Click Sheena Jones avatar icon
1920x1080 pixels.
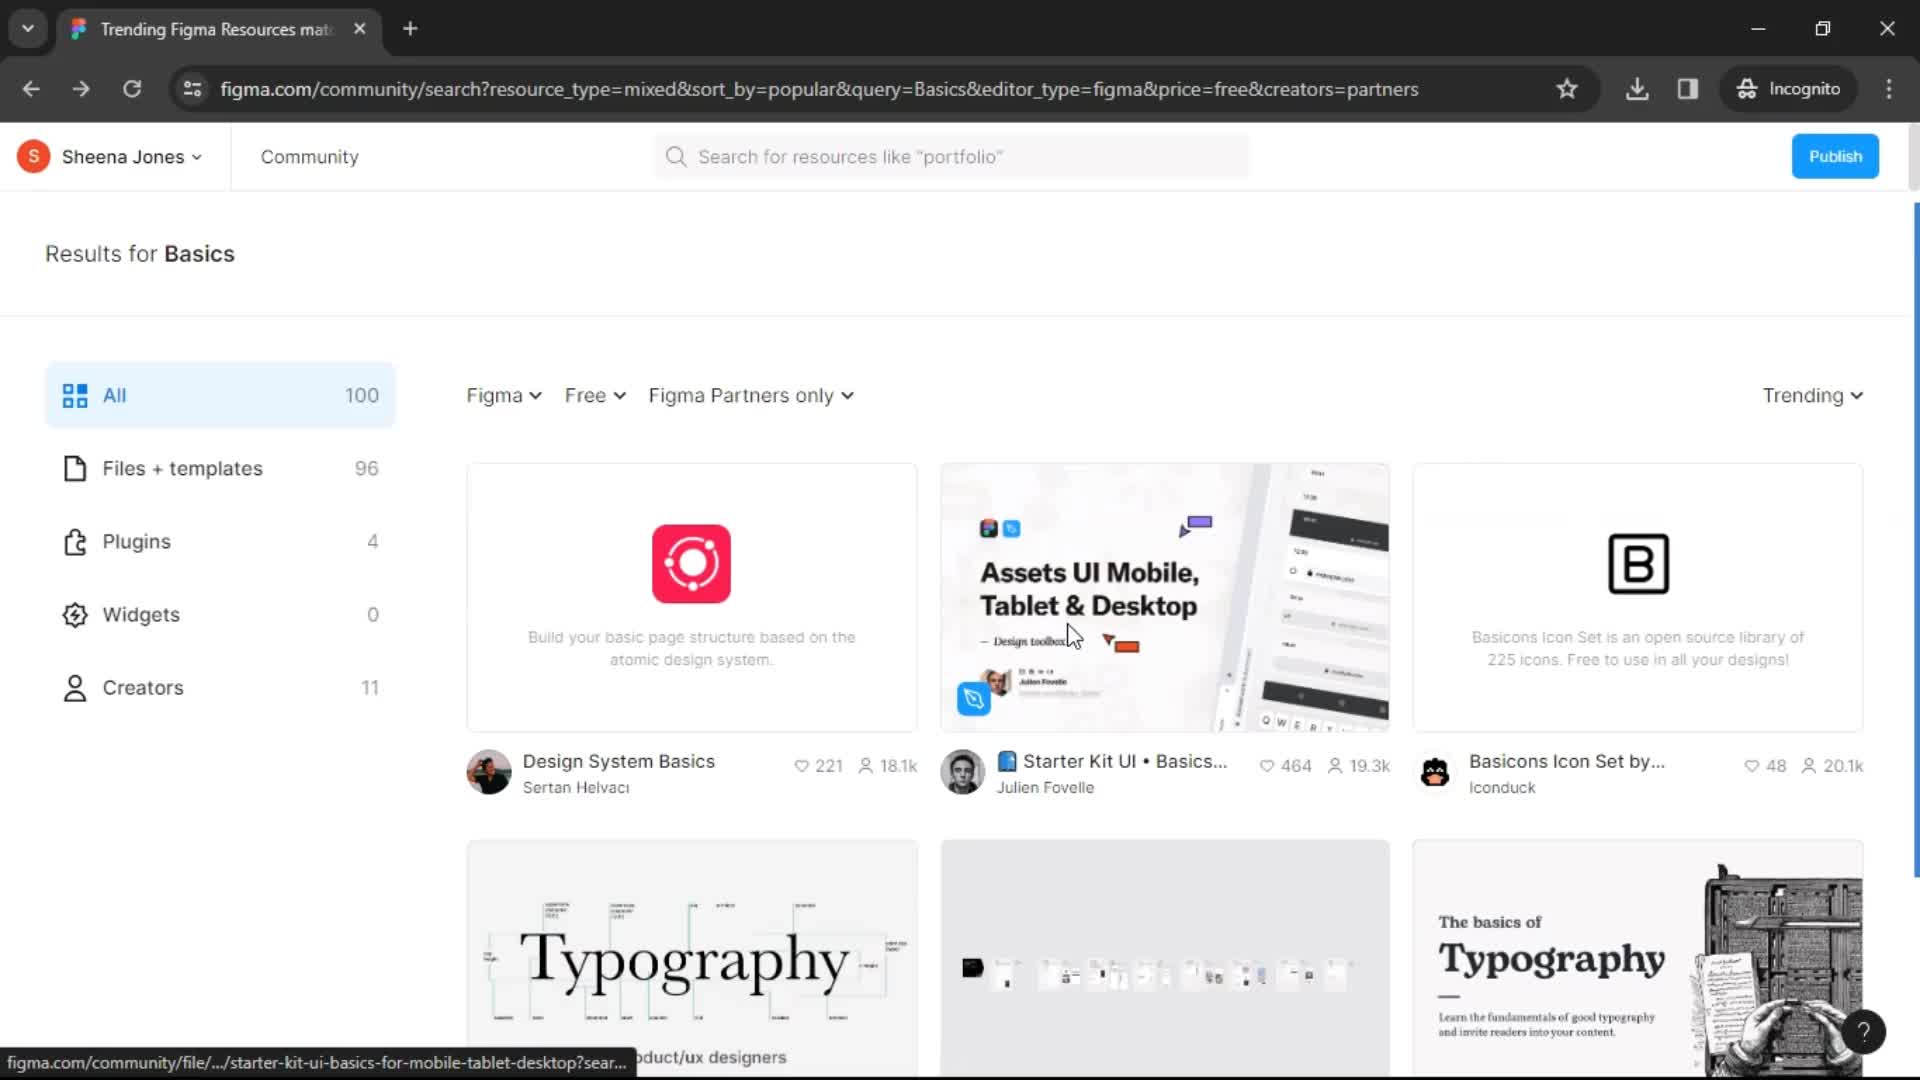(x=34, y=157)
